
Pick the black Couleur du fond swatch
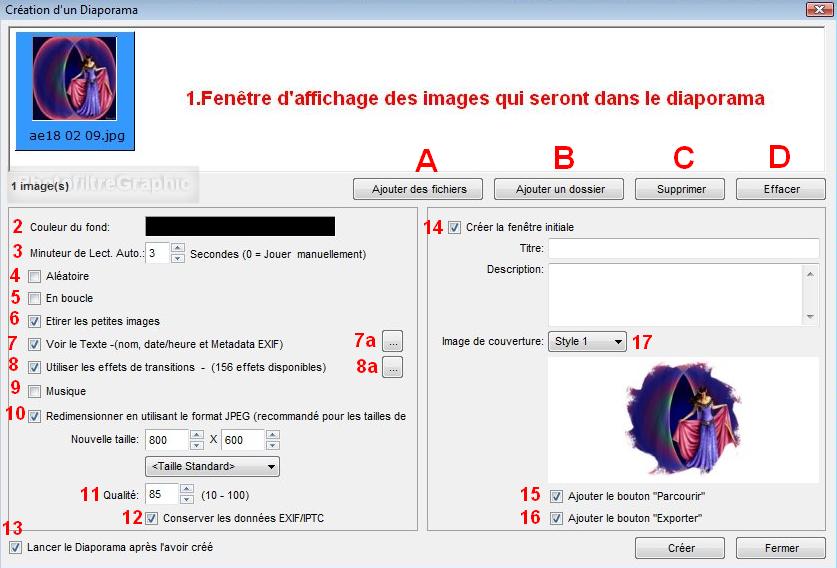tap(240, 226)
